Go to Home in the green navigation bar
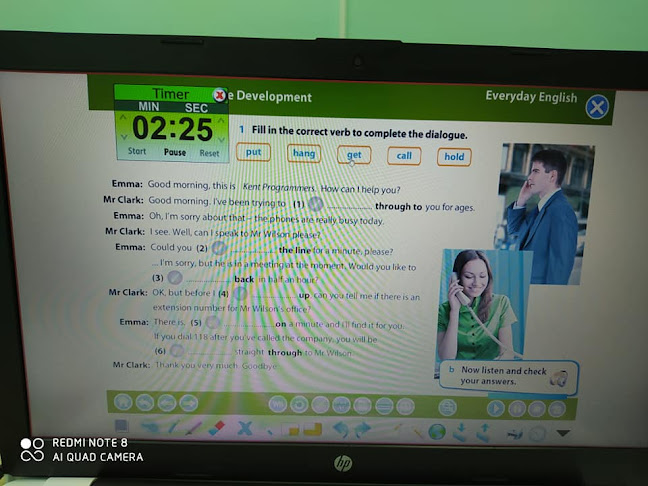 coord(123,402)
